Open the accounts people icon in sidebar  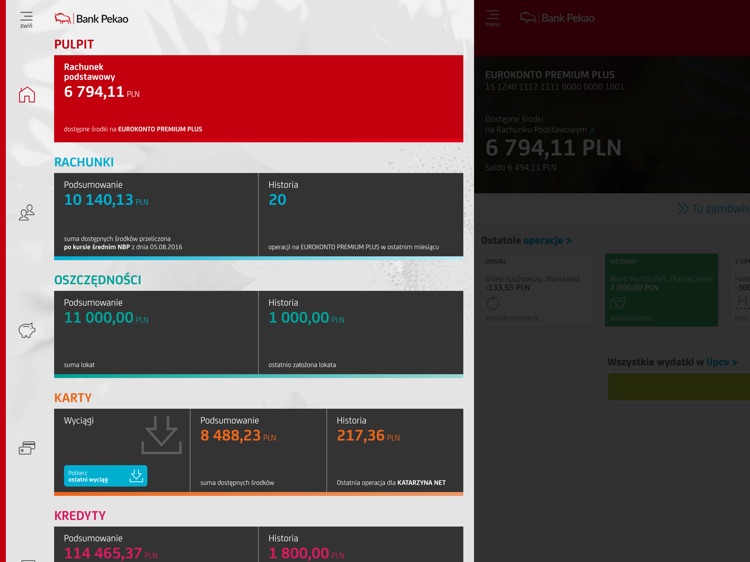coord(27,212)
